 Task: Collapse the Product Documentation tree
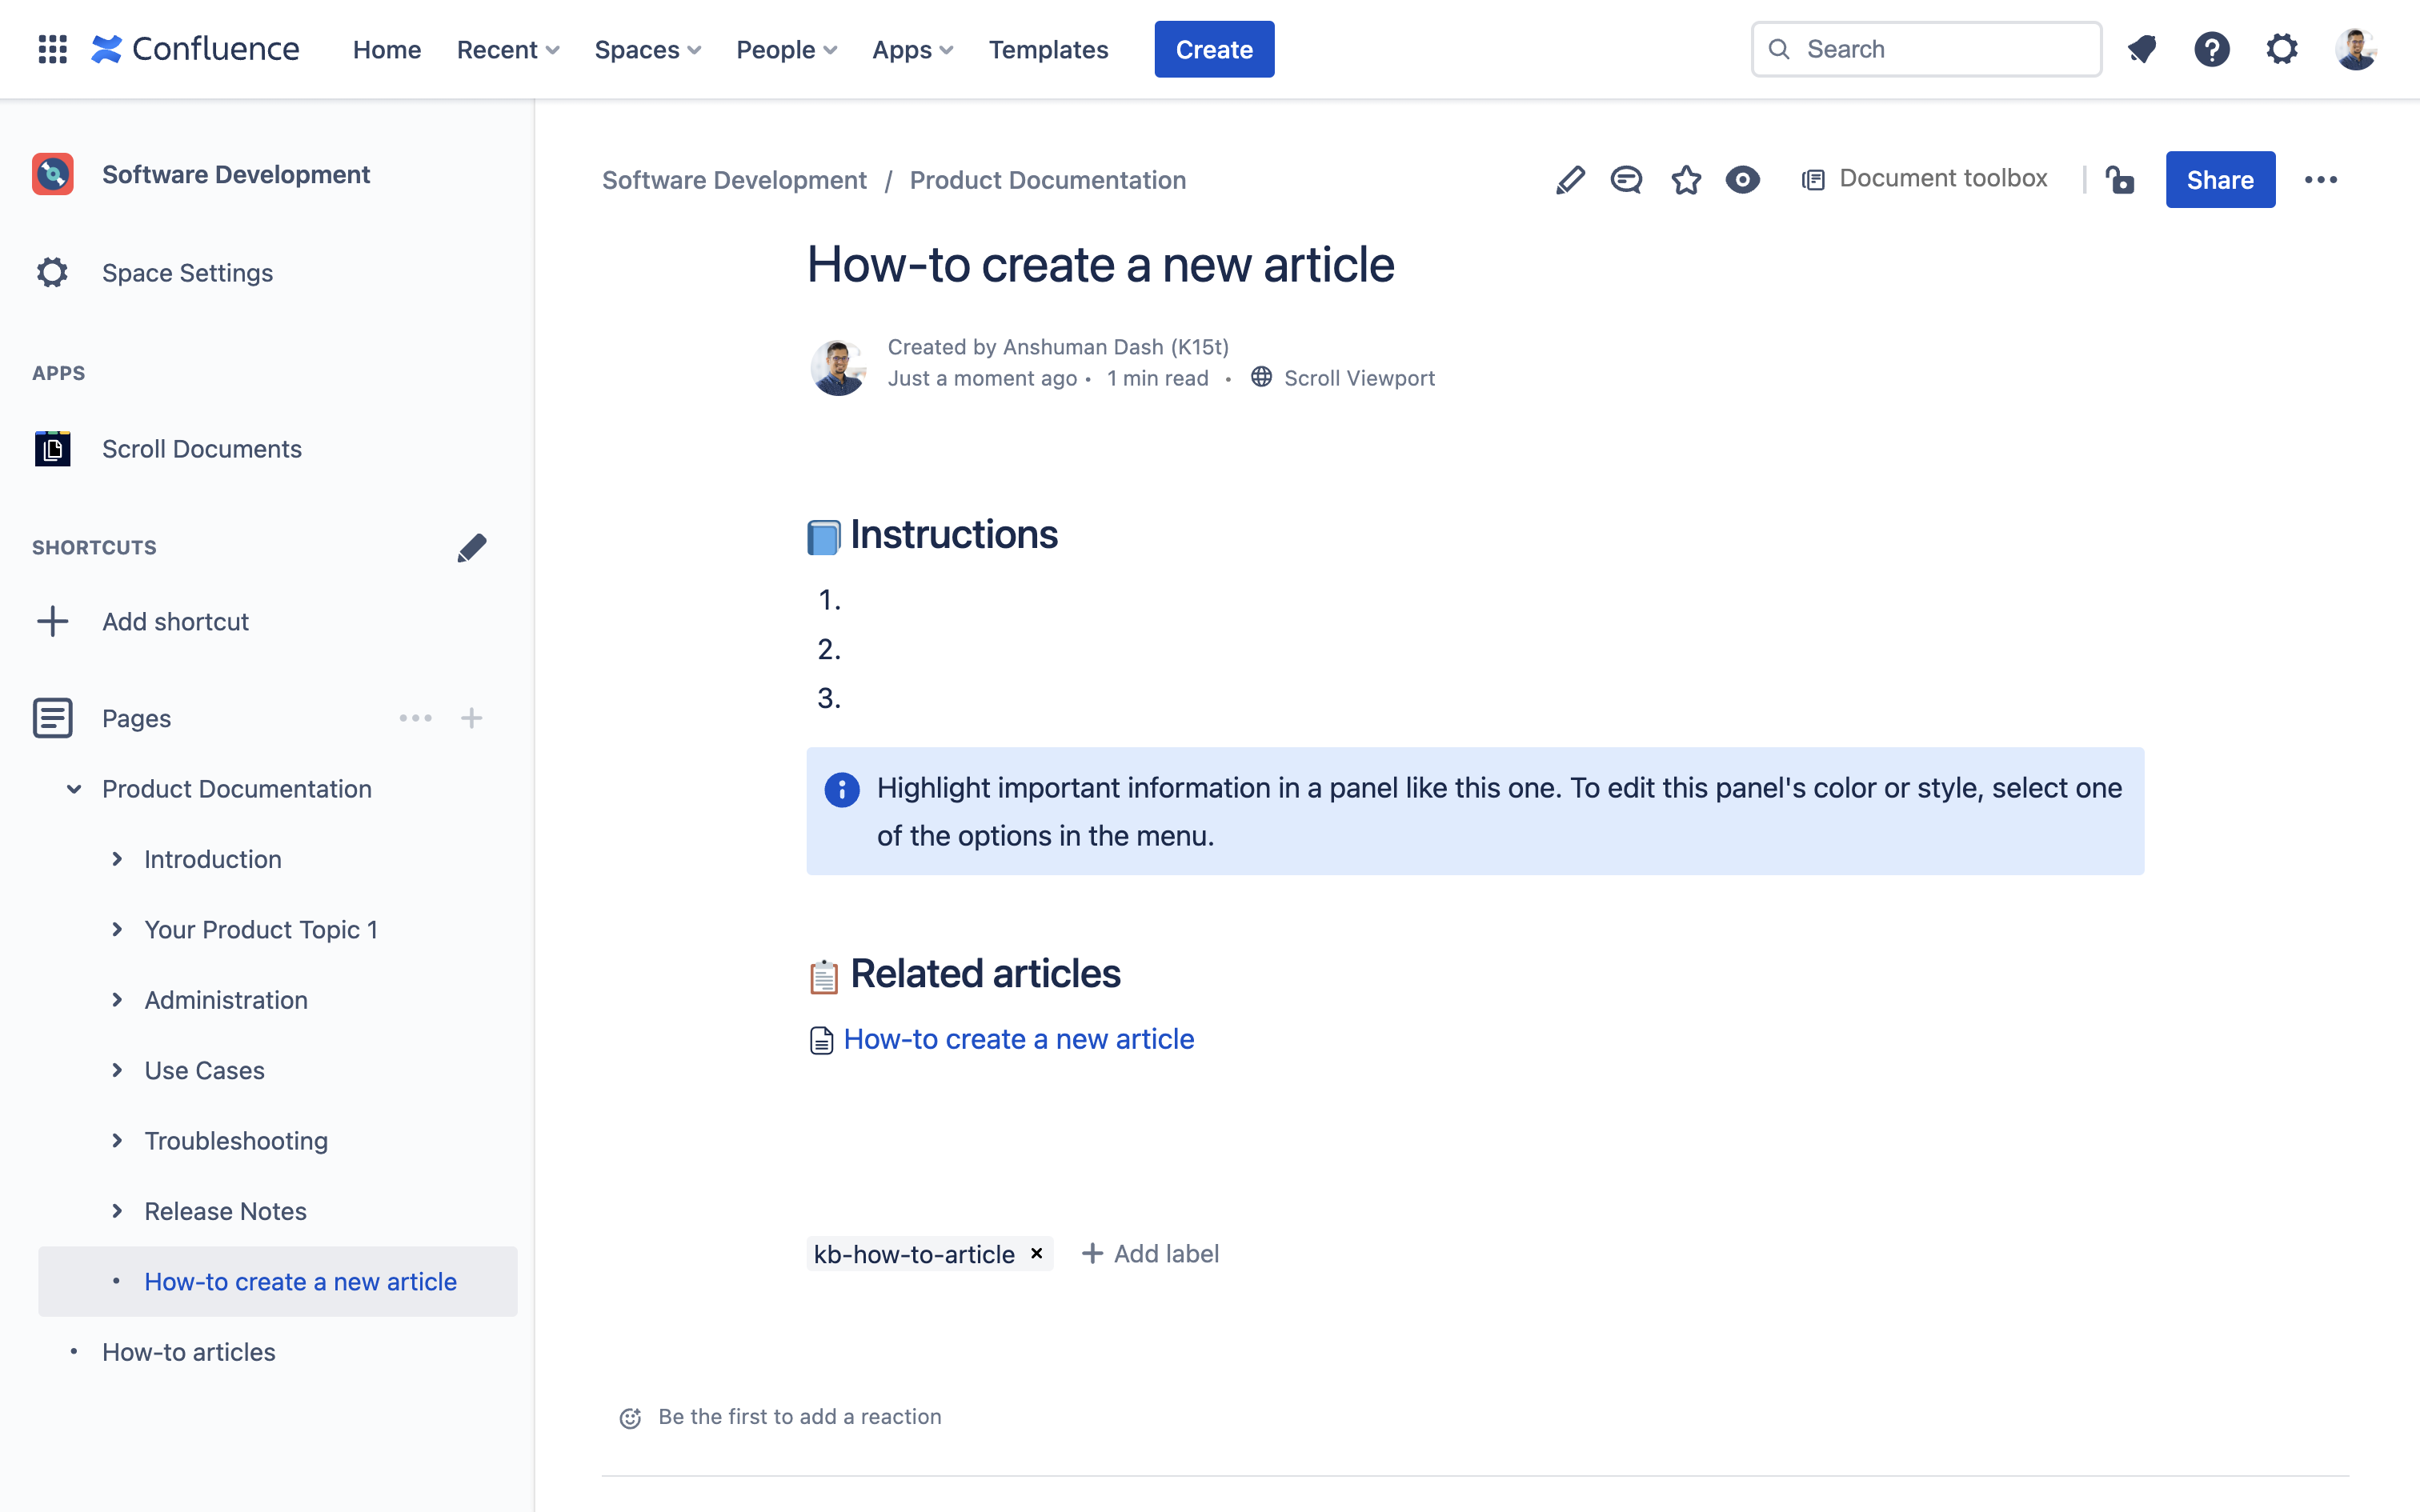tap(74, 789)
